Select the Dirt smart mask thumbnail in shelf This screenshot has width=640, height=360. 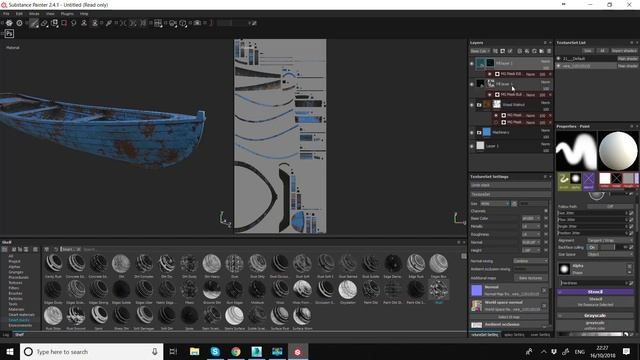pos(121,264)
